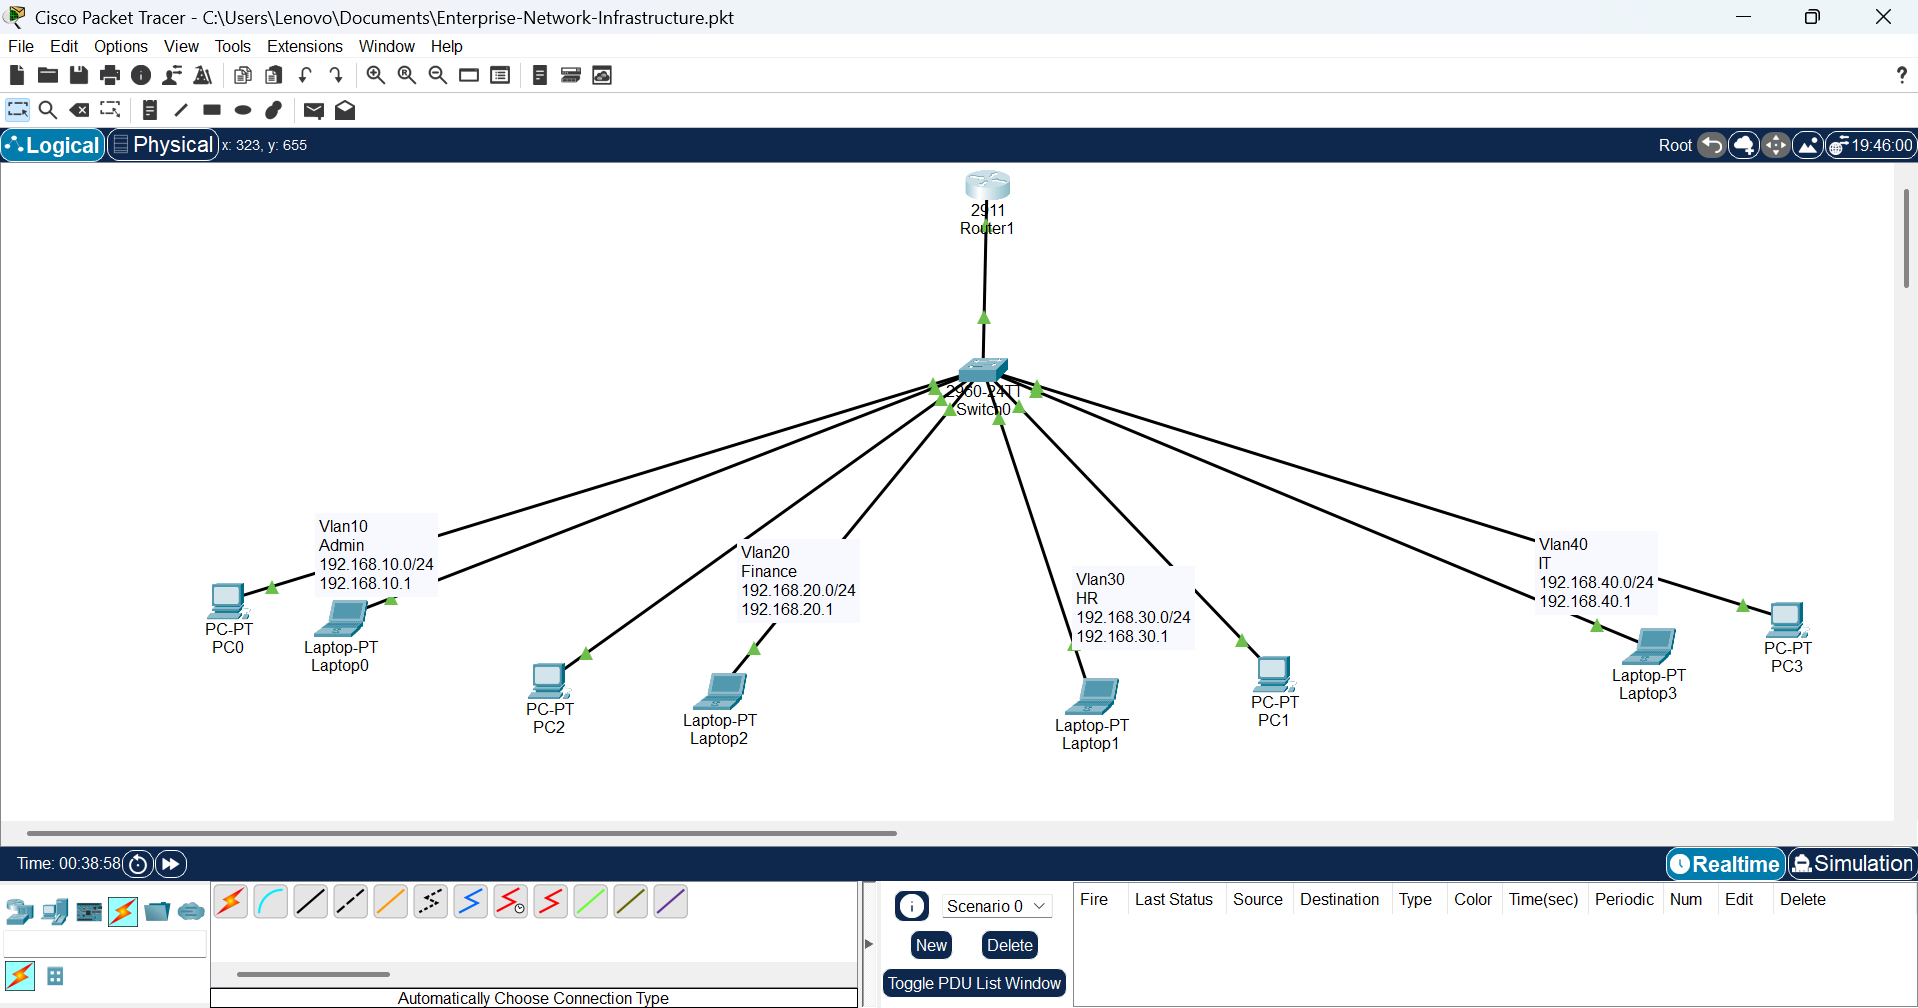Open the Scenario 0 dropdown

(x=996, y=906)
